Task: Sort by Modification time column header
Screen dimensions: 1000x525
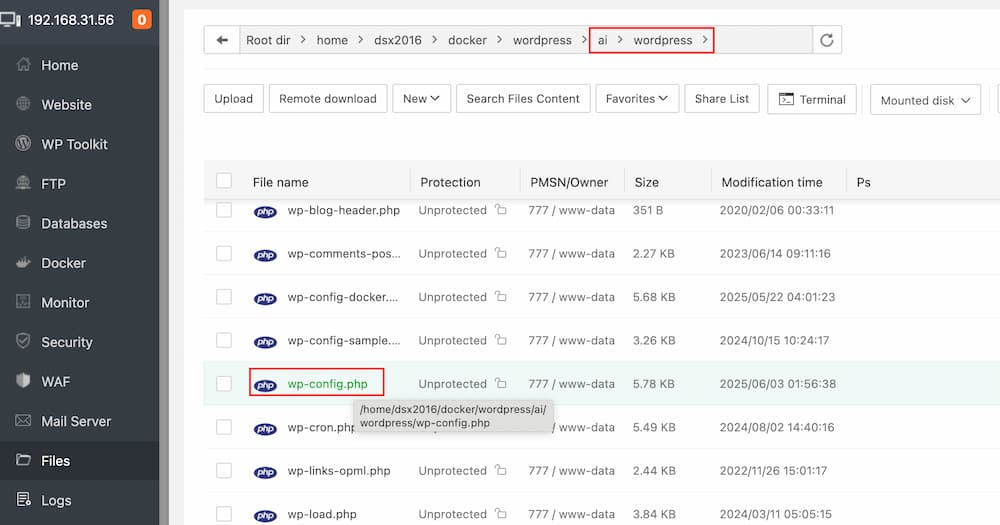Action: (x=772, y=182)
